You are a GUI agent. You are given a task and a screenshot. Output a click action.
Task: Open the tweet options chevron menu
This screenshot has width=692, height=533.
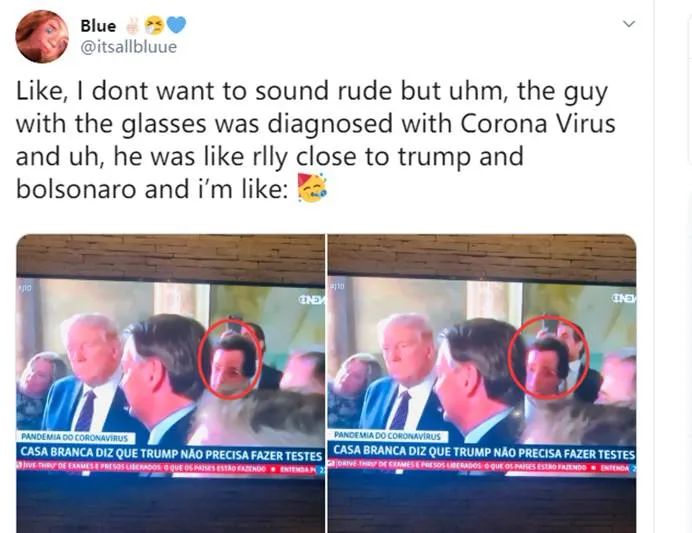pos(628,23)
